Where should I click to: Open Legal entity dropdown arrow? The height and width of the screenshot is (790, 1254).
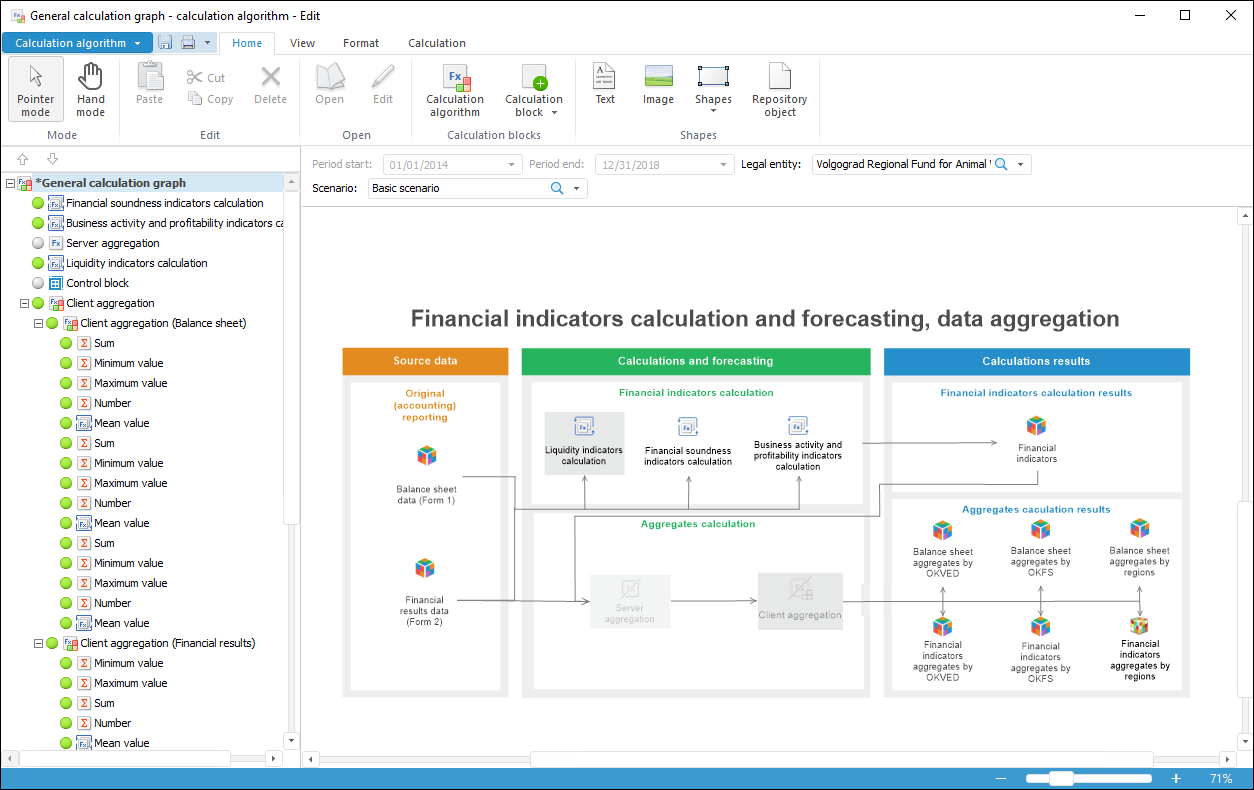pos(1020,164)
